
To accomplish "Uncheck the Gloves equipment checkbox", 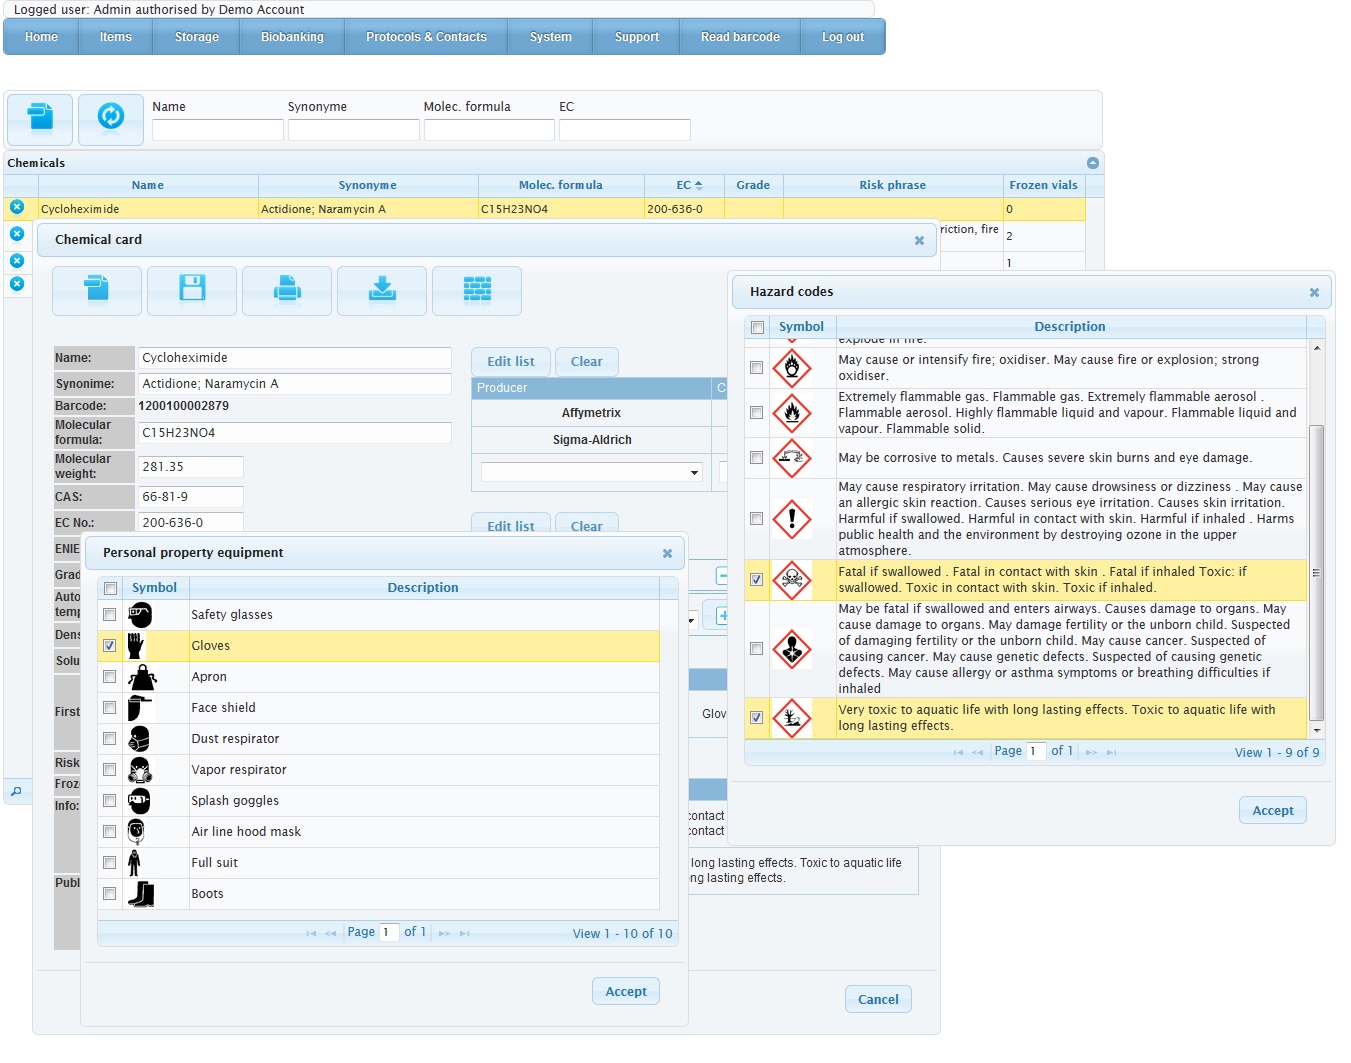I will coord(110,646).
